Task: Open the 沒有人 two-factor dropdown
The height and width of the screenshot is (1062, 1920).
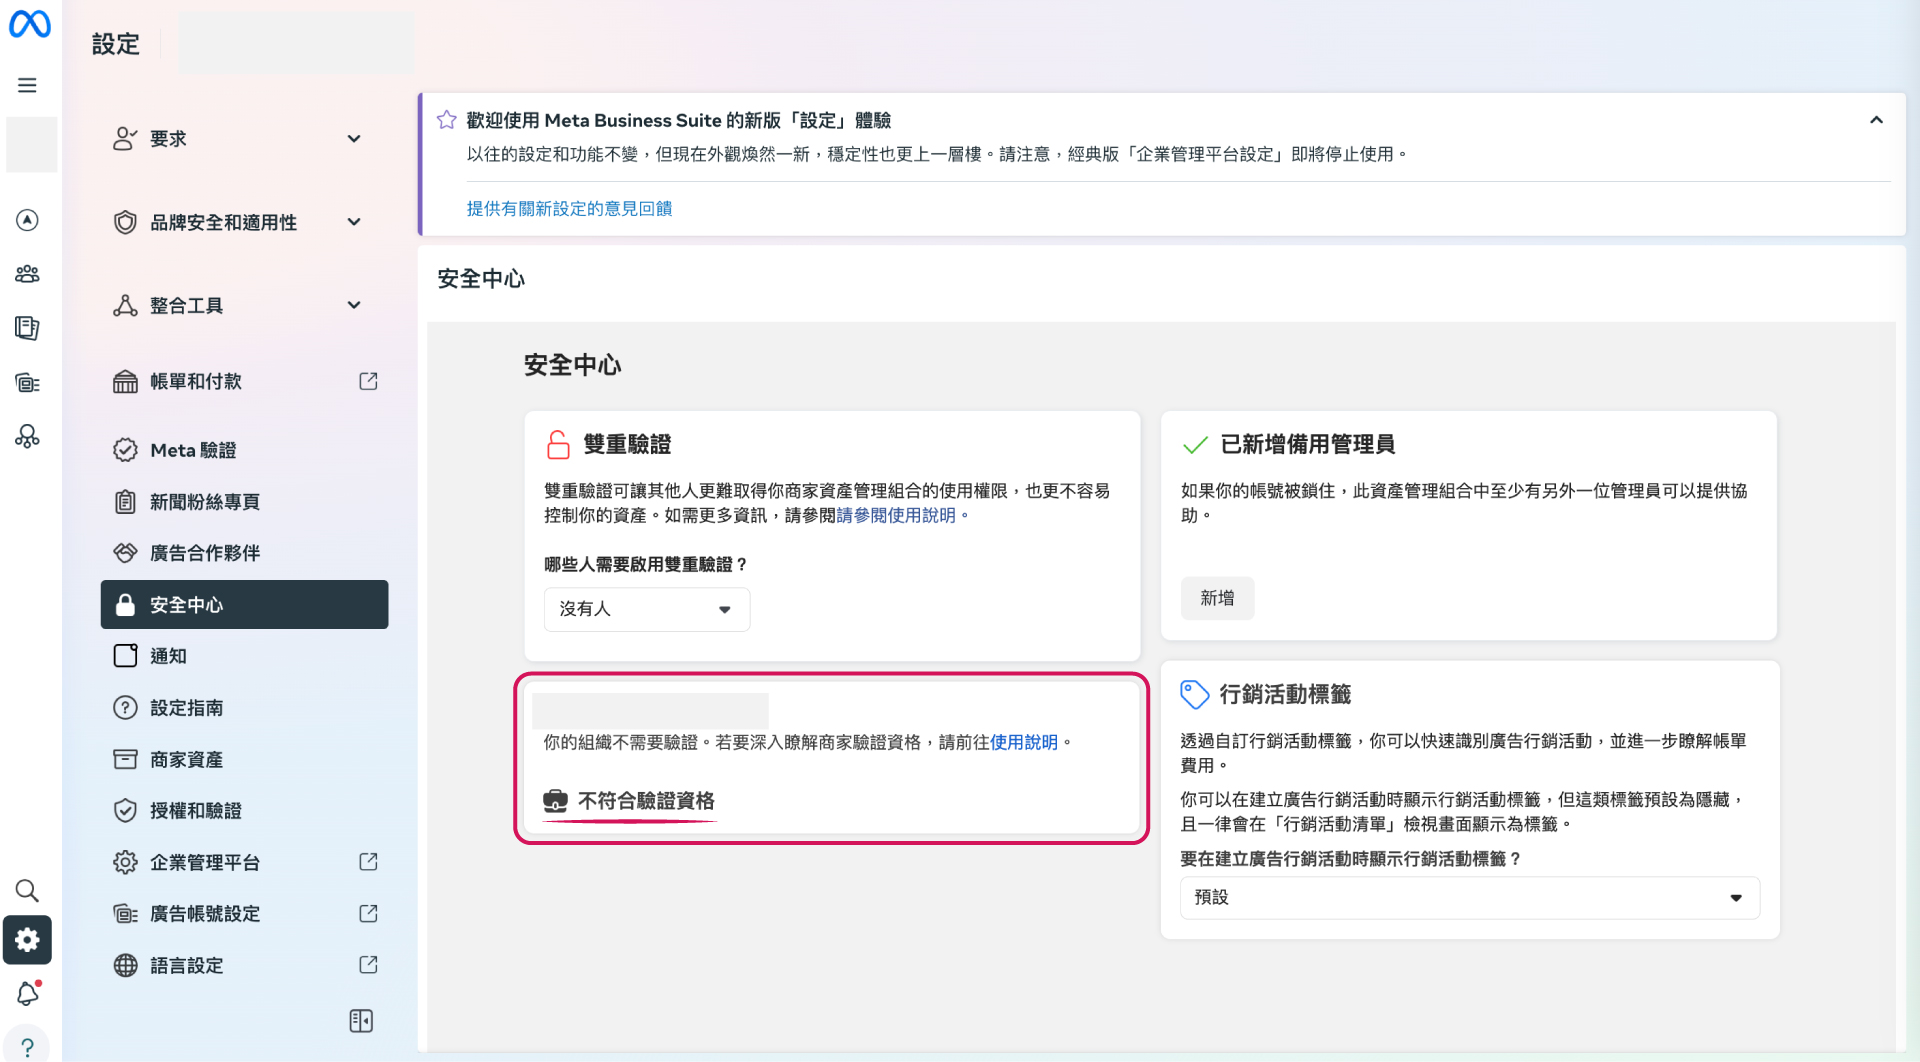Action: [646, 609]
